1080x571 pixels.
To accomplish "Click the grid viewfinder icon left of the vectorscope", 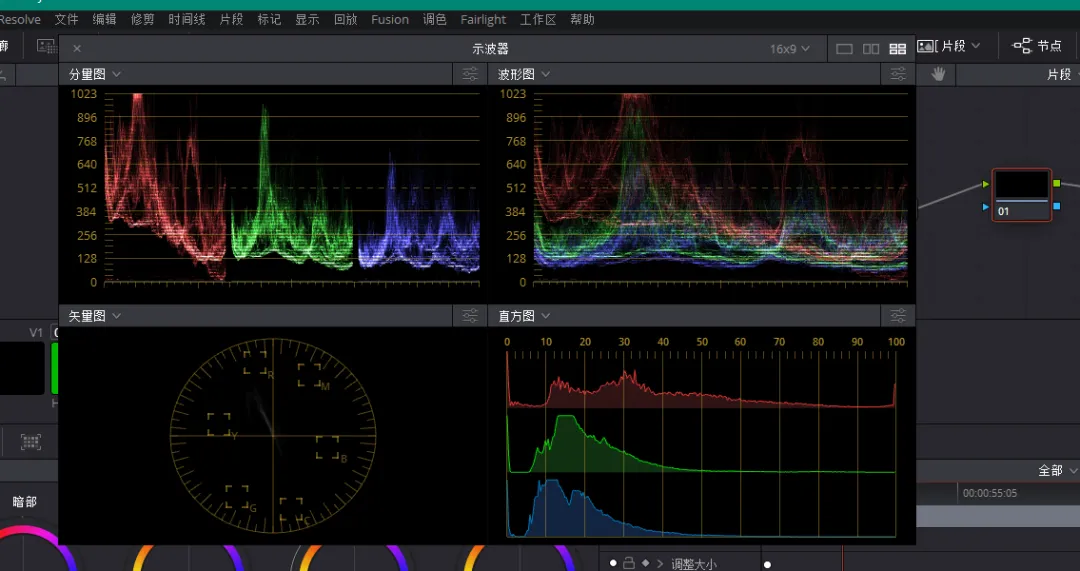I will pyautogui.click(x=31, y=442).
